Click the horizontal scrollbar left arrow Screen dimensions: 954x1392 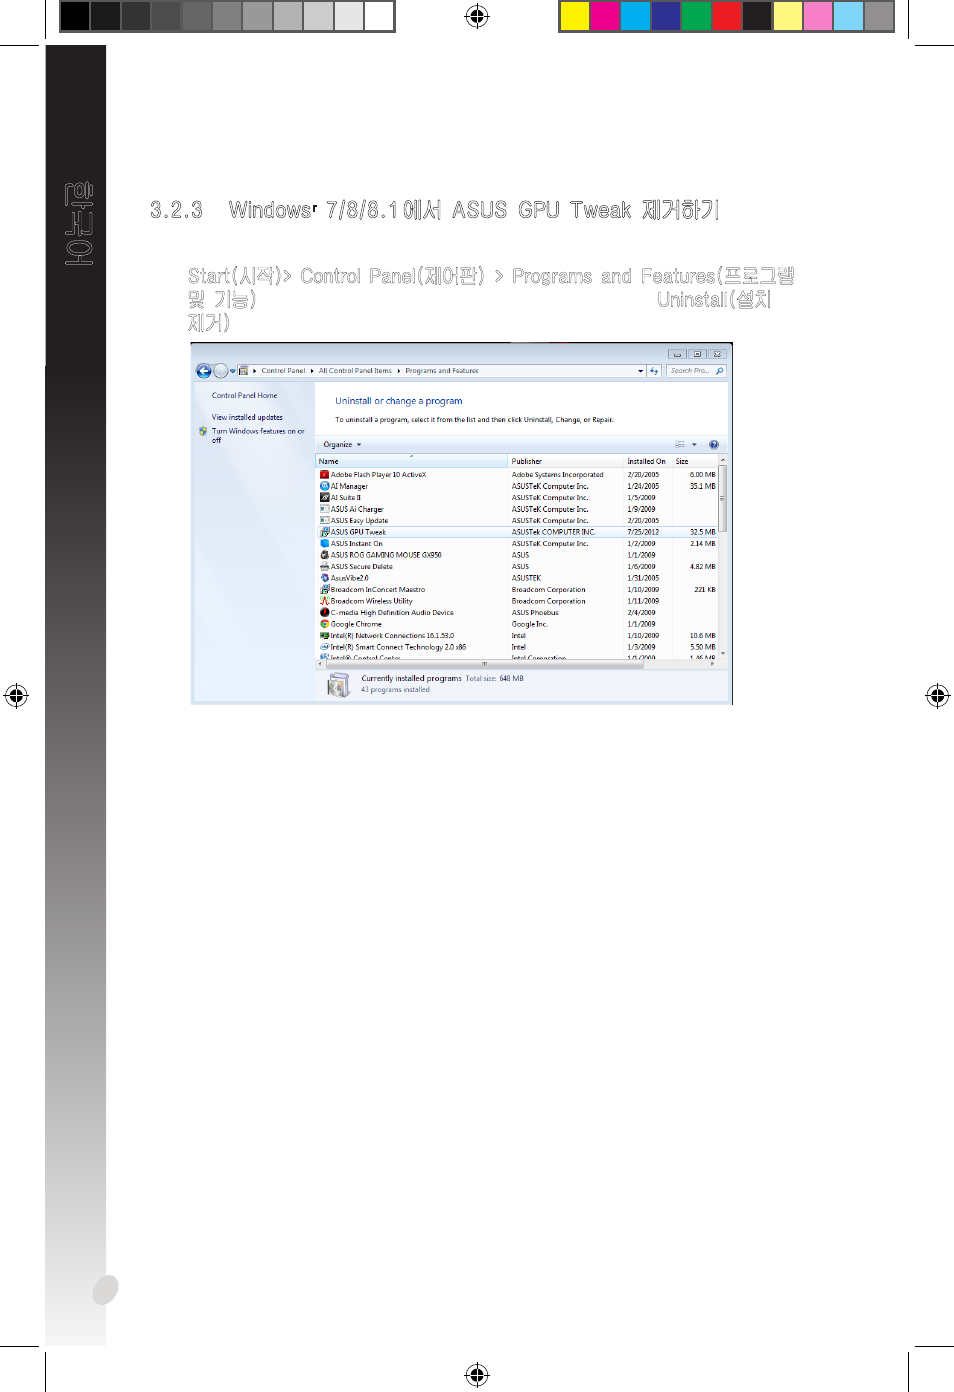(321, 663)
